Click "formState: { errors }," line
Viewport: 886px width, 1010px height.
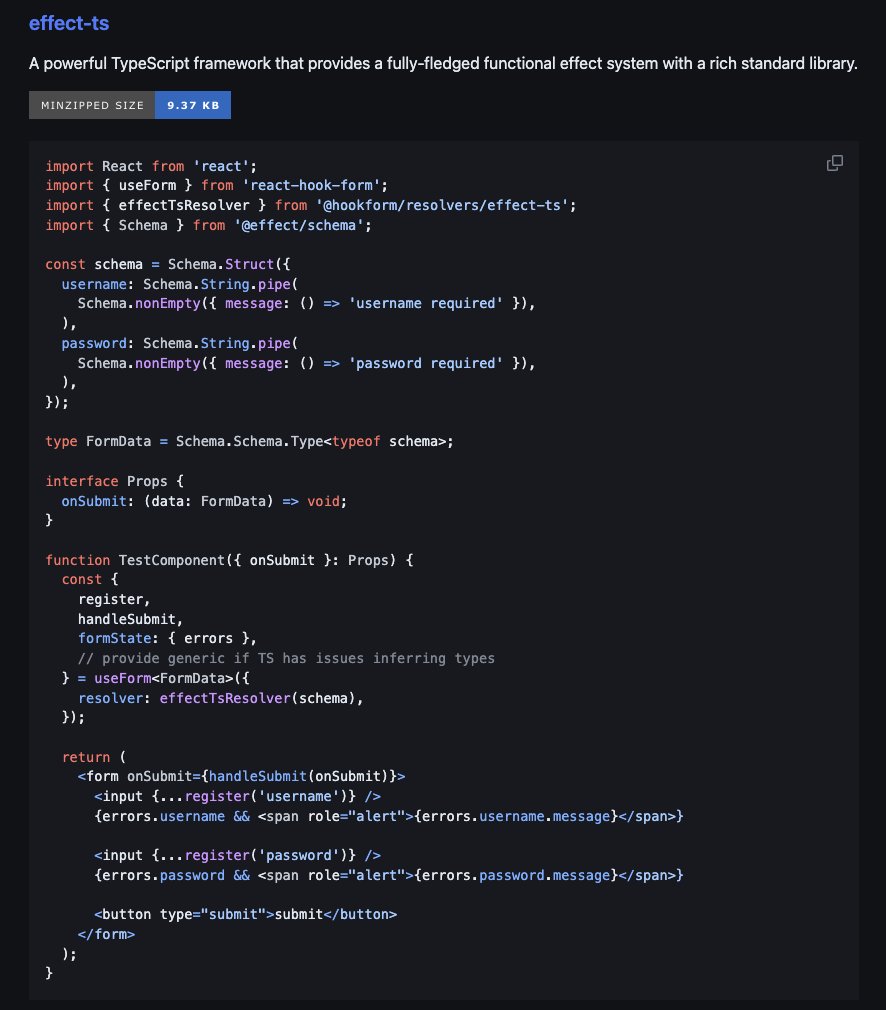[x=168, y=638]
